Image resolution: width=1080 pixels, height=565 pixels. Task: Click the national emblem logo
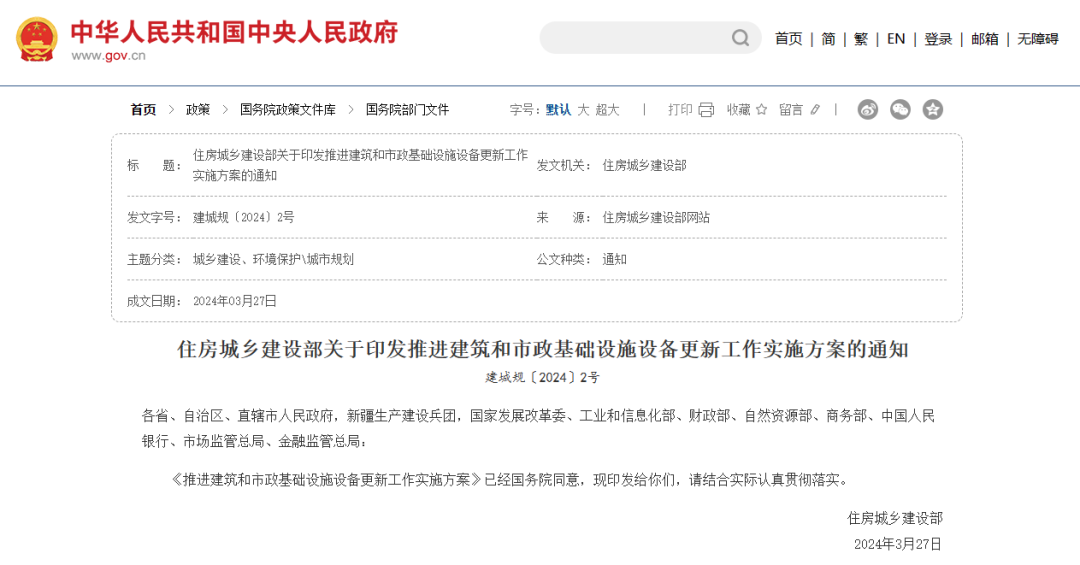tap(37, 39)
